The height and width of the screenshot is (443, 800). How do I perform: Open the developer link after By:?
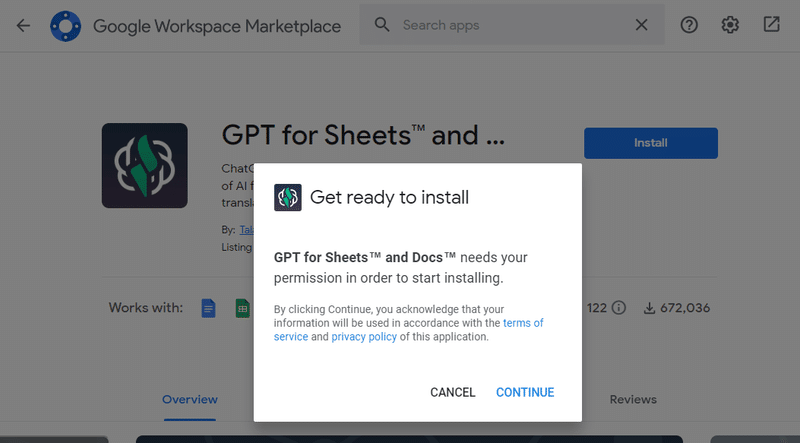pos(247,230)
